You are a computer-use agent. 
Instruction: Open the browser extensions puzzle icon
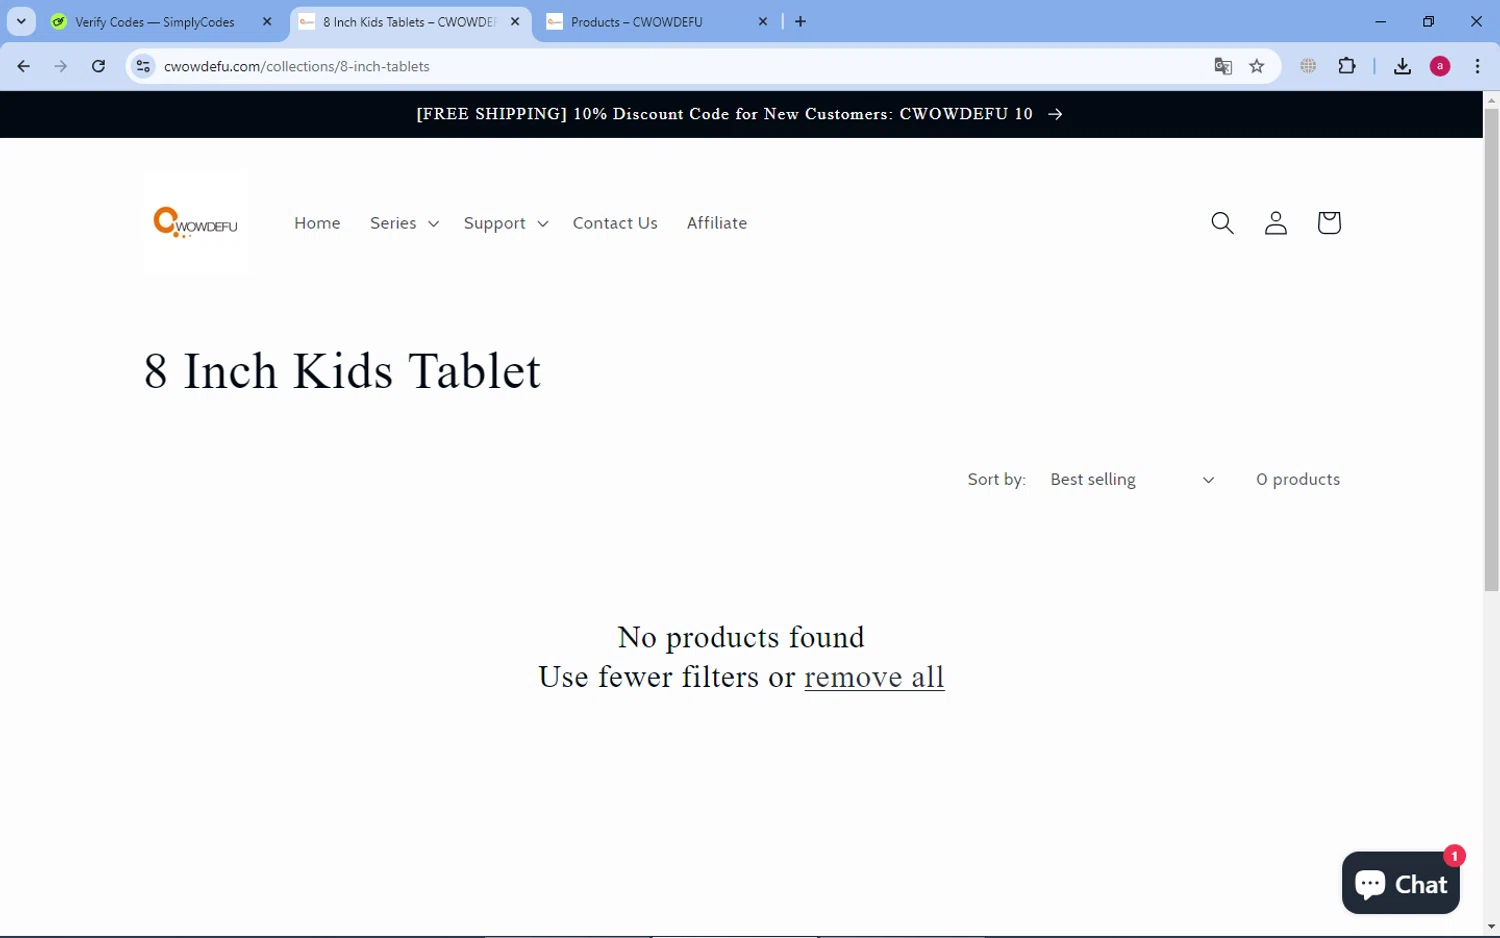tap(1347, 66)
